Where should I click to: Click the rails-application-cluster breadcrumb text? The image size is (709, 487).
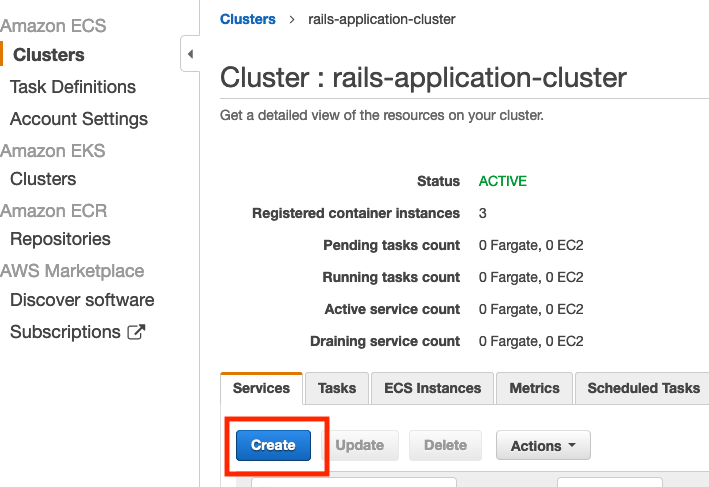click(x=382, y=19)
